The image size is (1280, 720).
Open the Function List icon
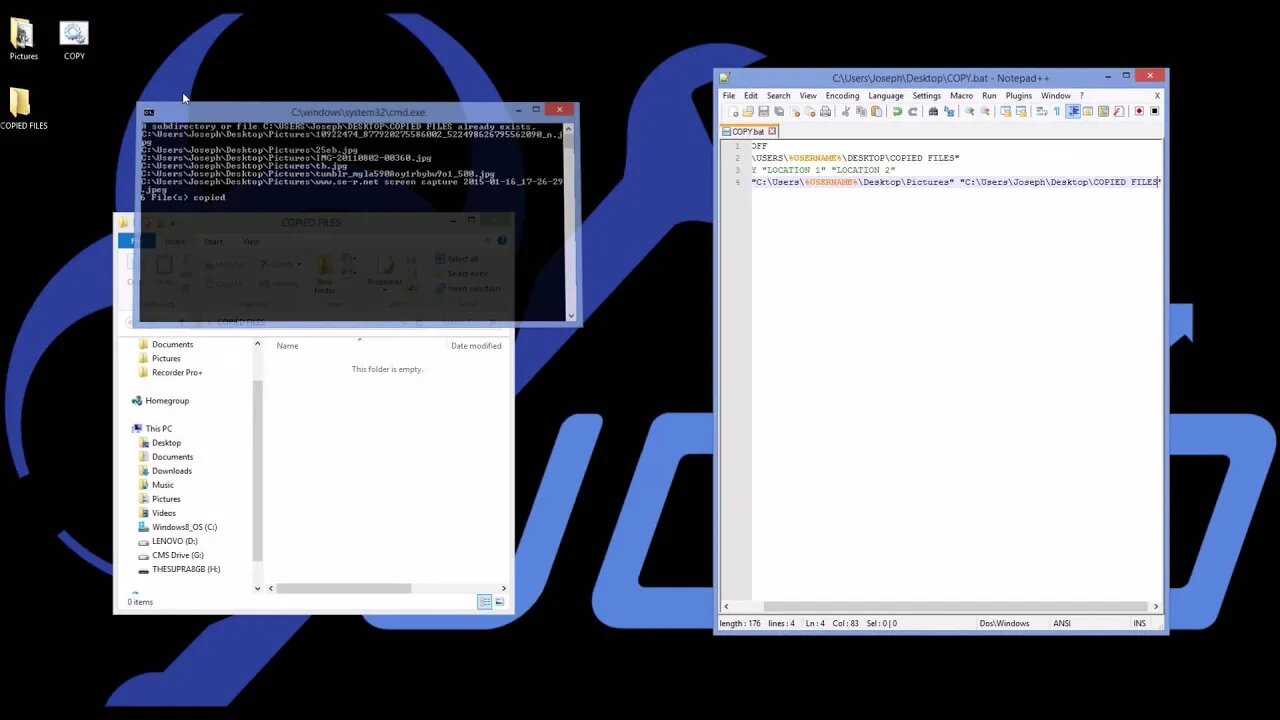coord(1119,111)
